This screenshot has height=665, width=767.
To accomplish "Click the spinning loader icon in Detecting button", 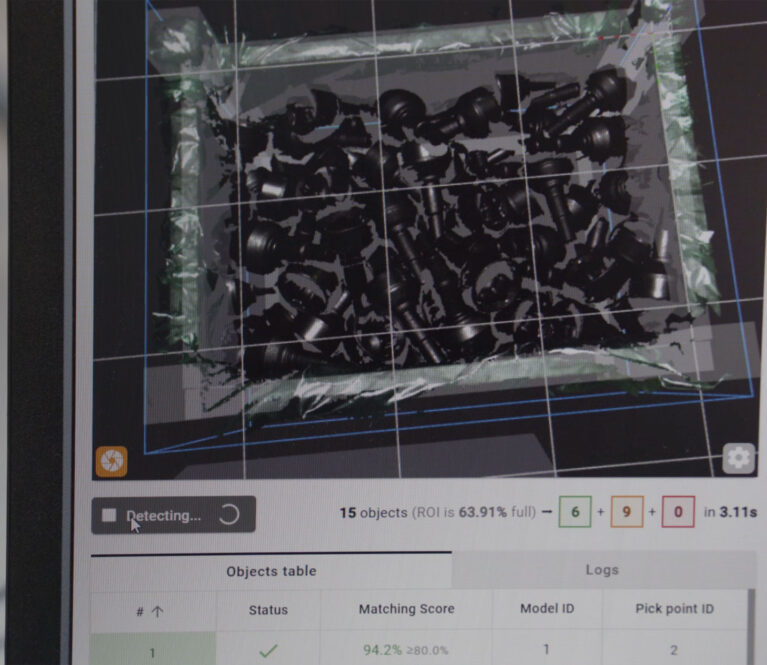I will click(x=228, y=514).
